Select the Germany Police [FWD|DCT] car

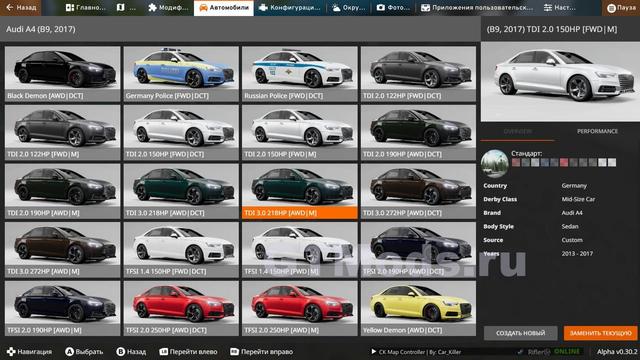click(181, 73)
